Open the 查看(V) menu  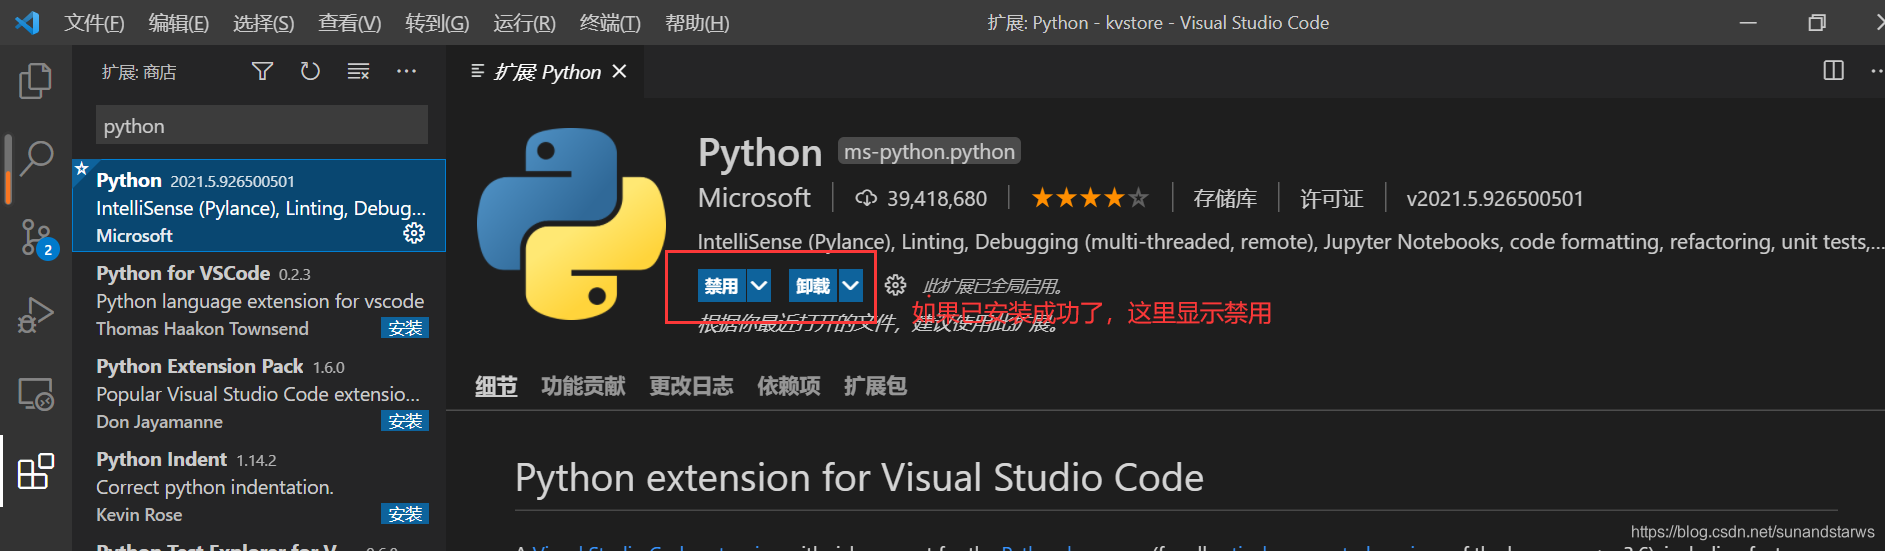[350, 23]
